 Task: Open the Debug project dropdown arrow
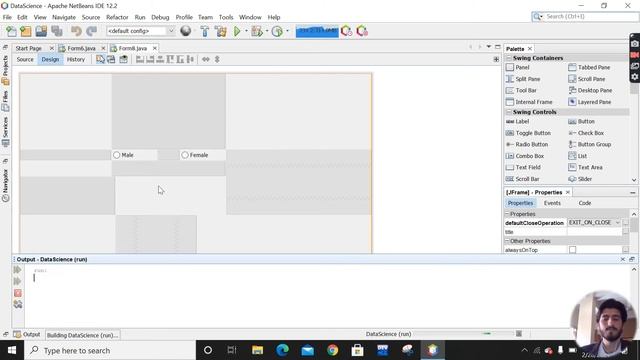tap(267, 31)
